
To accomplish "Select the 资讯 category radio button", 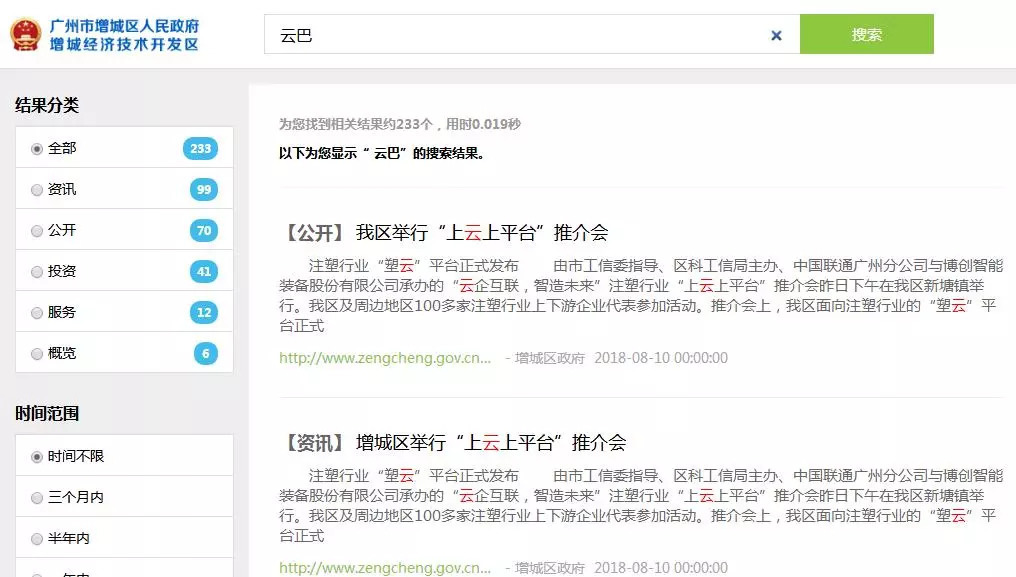I will click(37, 189).
